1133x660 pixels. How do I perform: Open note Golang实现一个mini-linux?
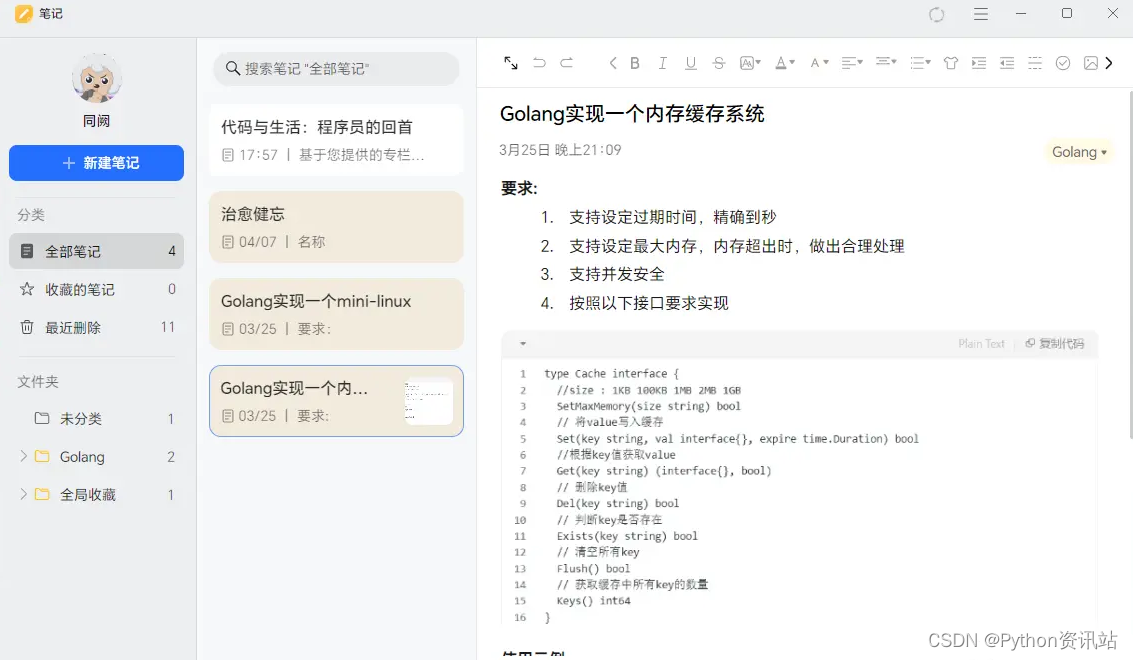point(336,314)
